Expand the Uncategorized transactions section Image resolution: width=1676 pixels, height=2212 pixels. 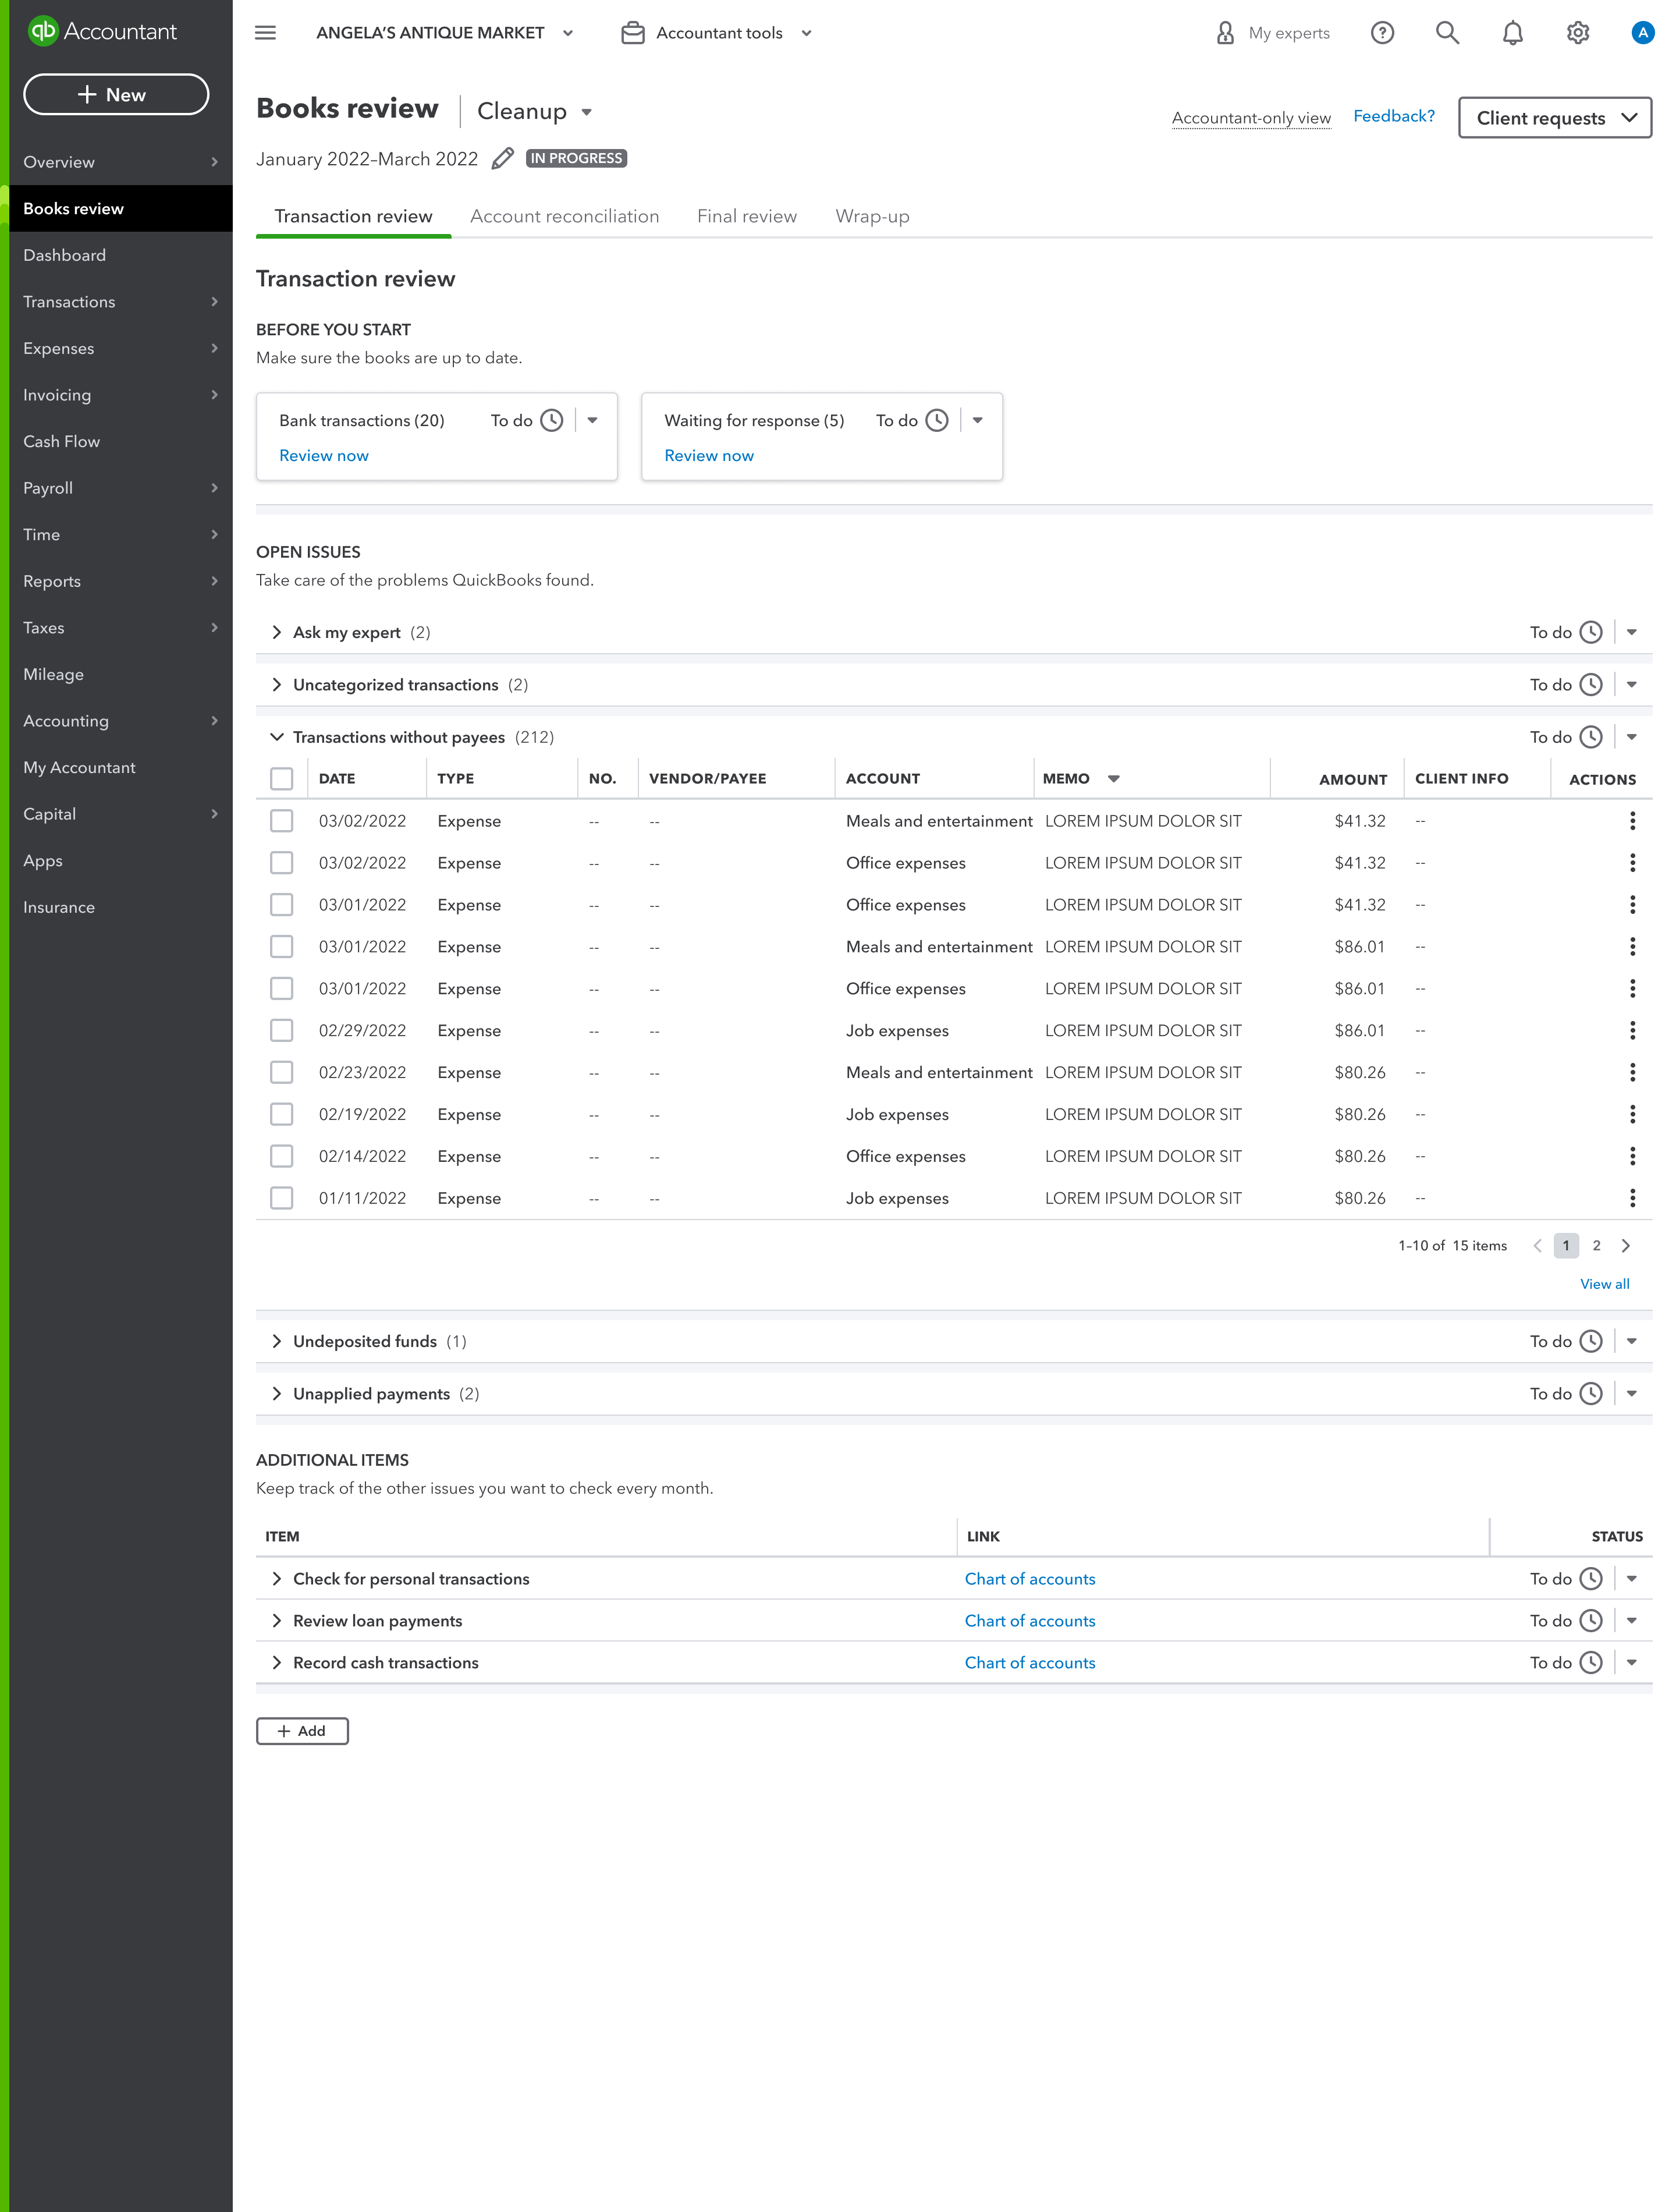[x=277, y=685]
